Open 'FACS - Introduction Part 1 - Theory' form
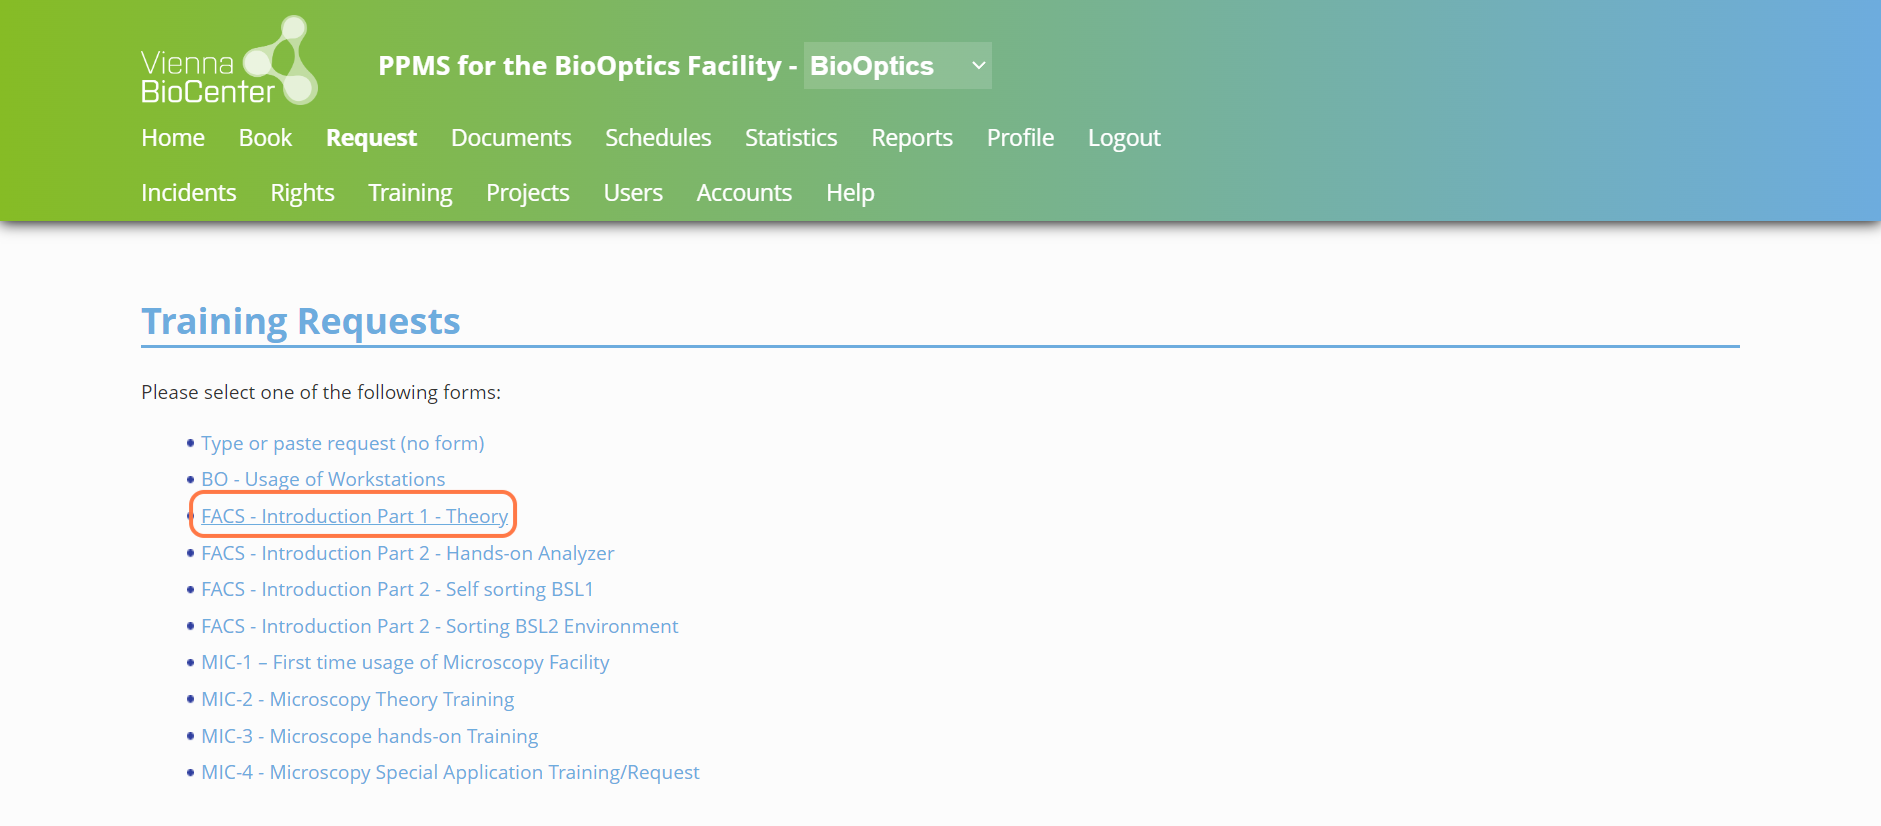The height and width of the screenshot is (826, 1881). (355, 516)
